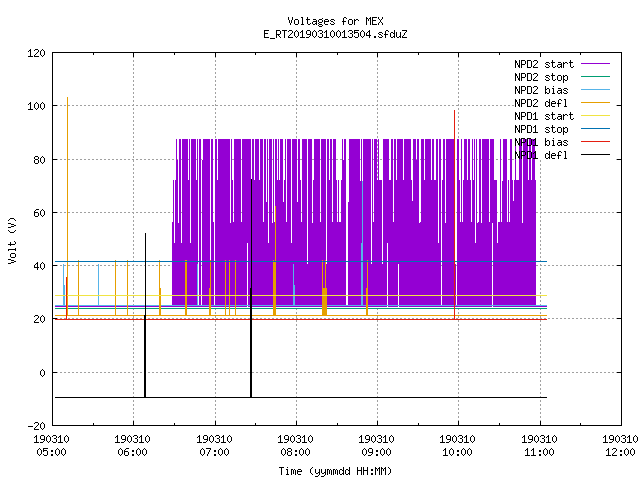This screenshot has height=480, width=640.
Task: Click the y-axis tick value -20
Action: [36, 426]
